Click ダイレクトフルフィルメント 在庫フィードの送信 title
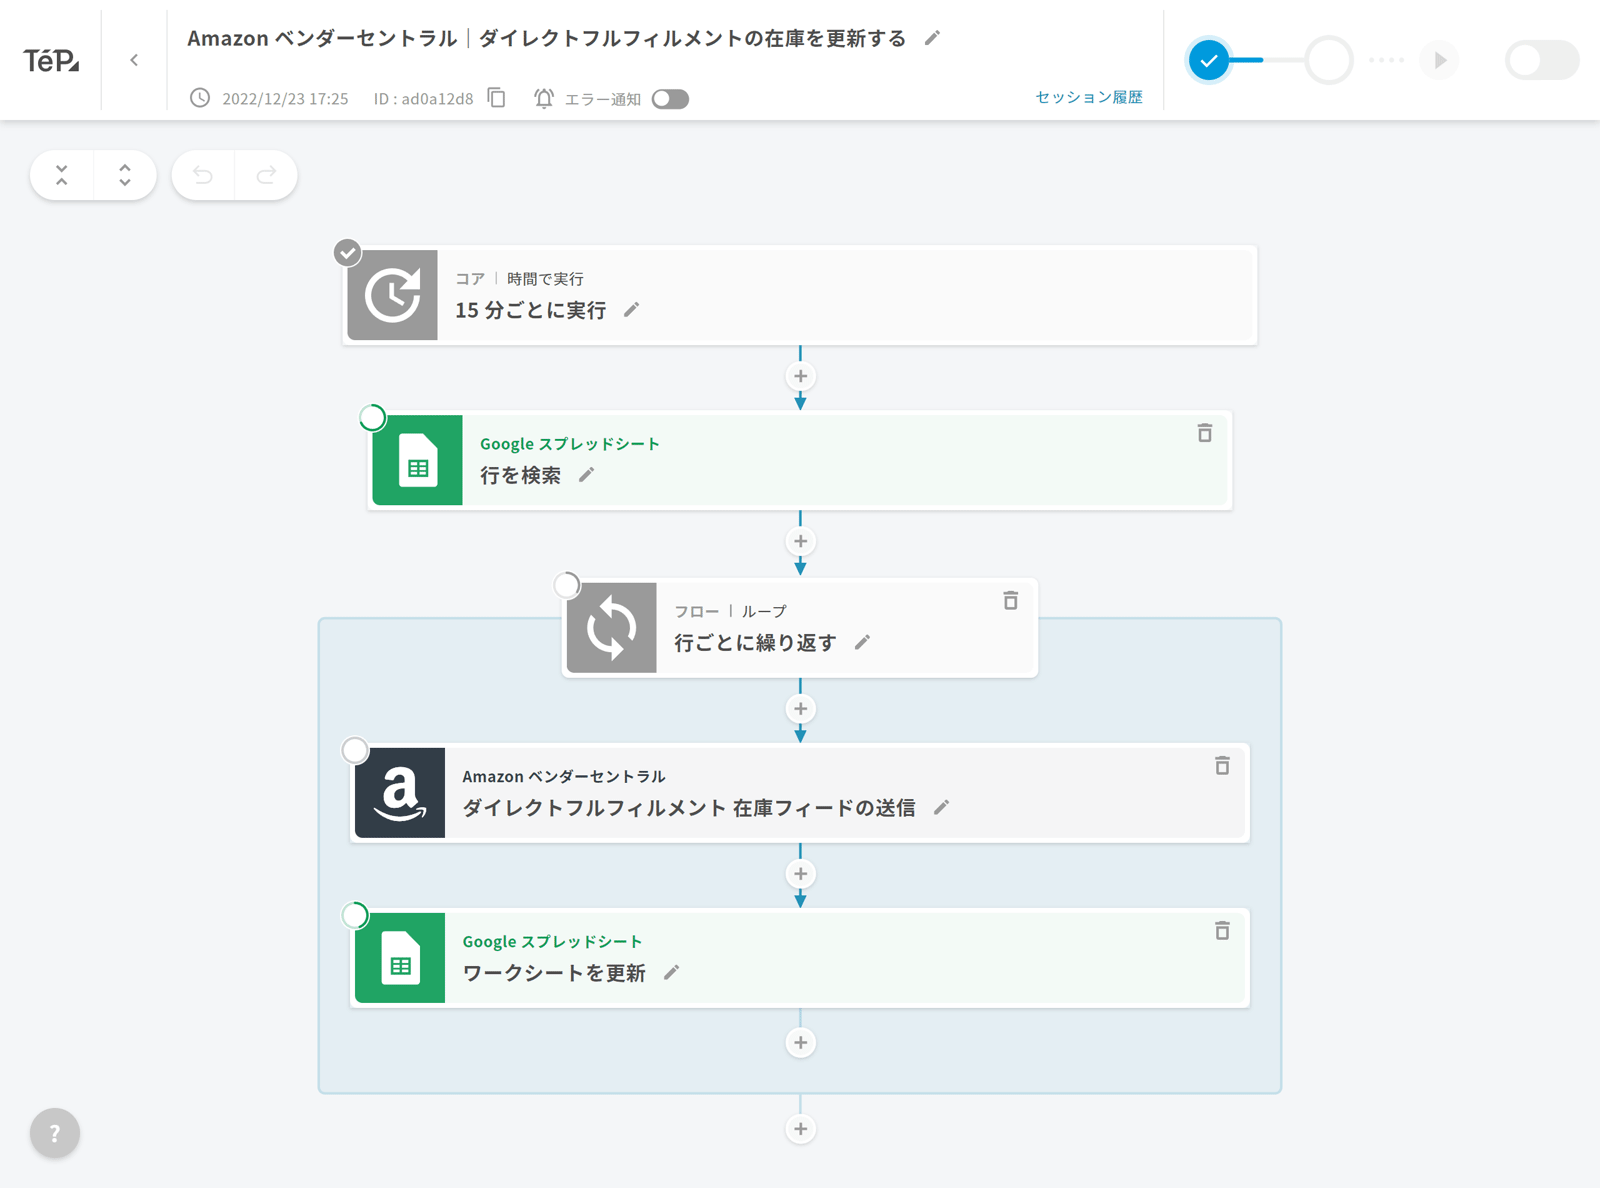The height and width of the screenshot is (1188, 1600). 689,808
